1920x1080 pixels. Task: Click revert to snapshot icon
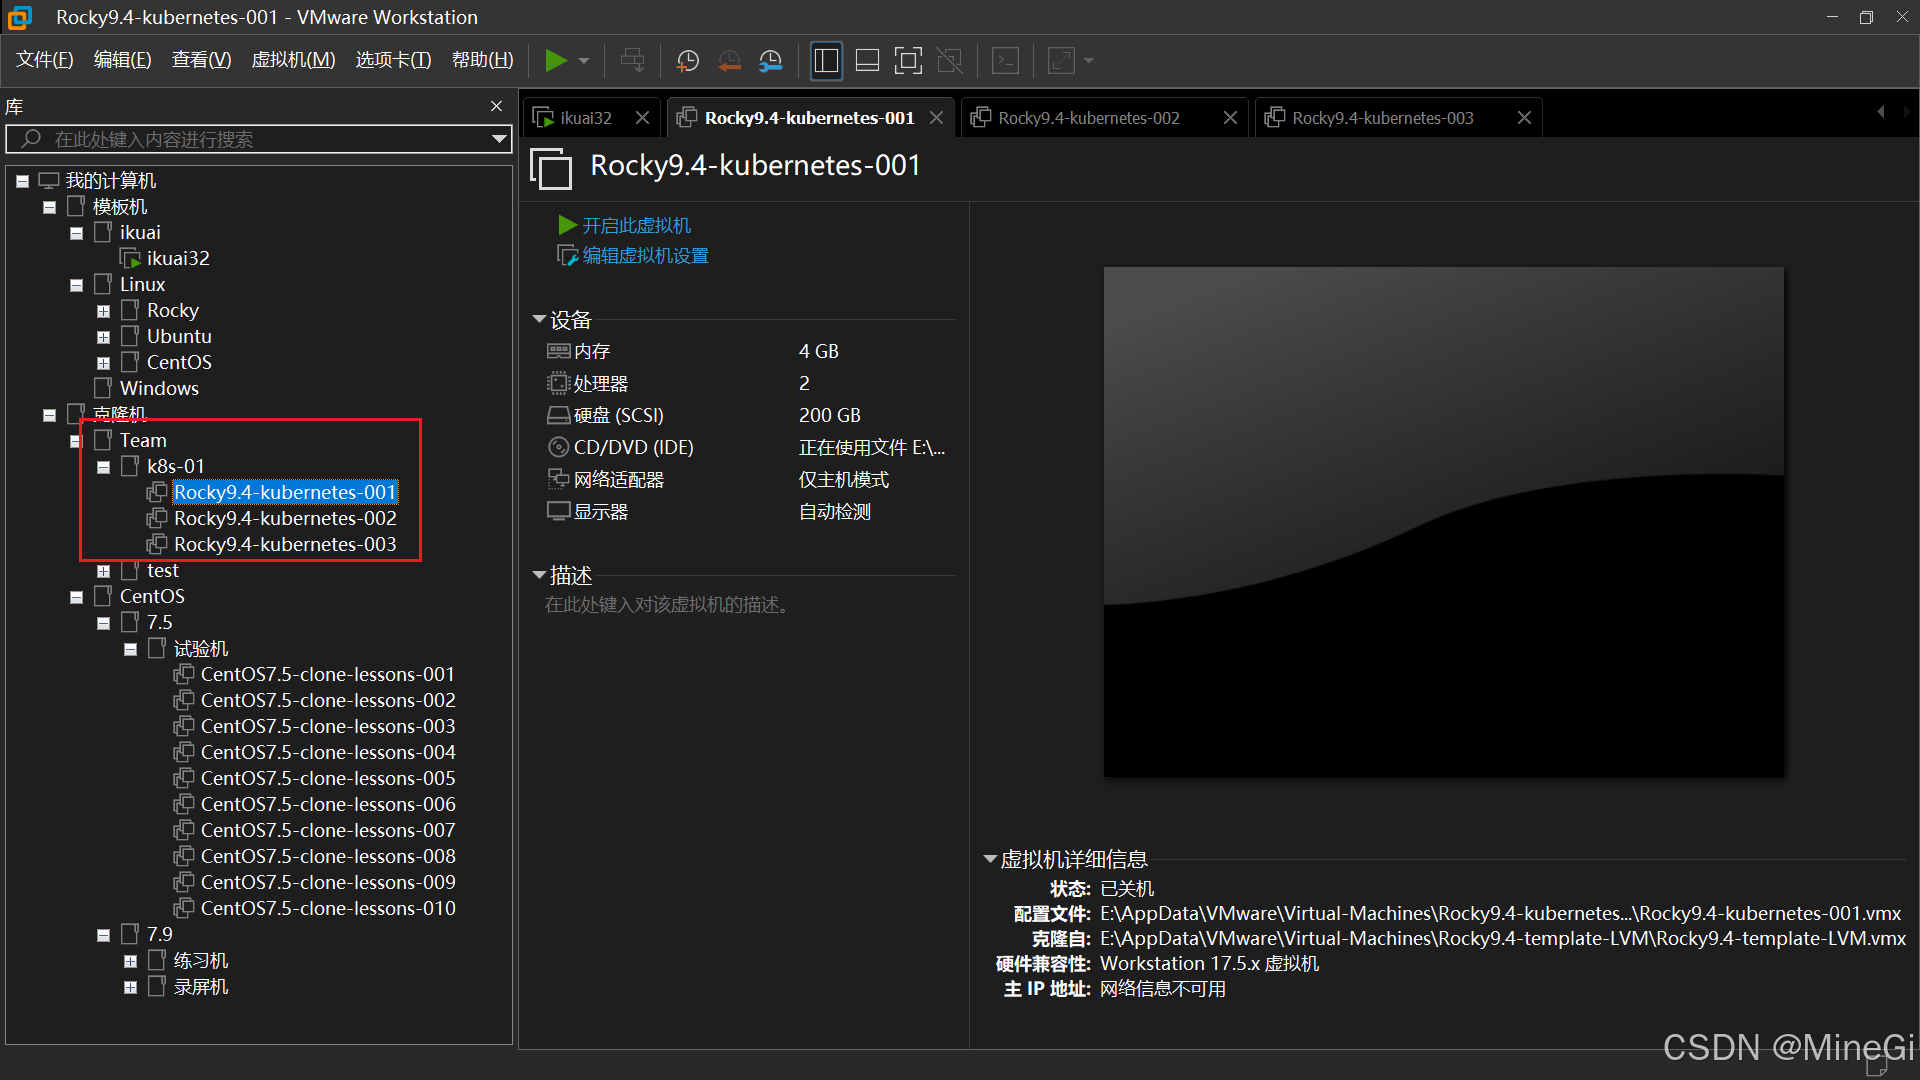tap(729, 61)
